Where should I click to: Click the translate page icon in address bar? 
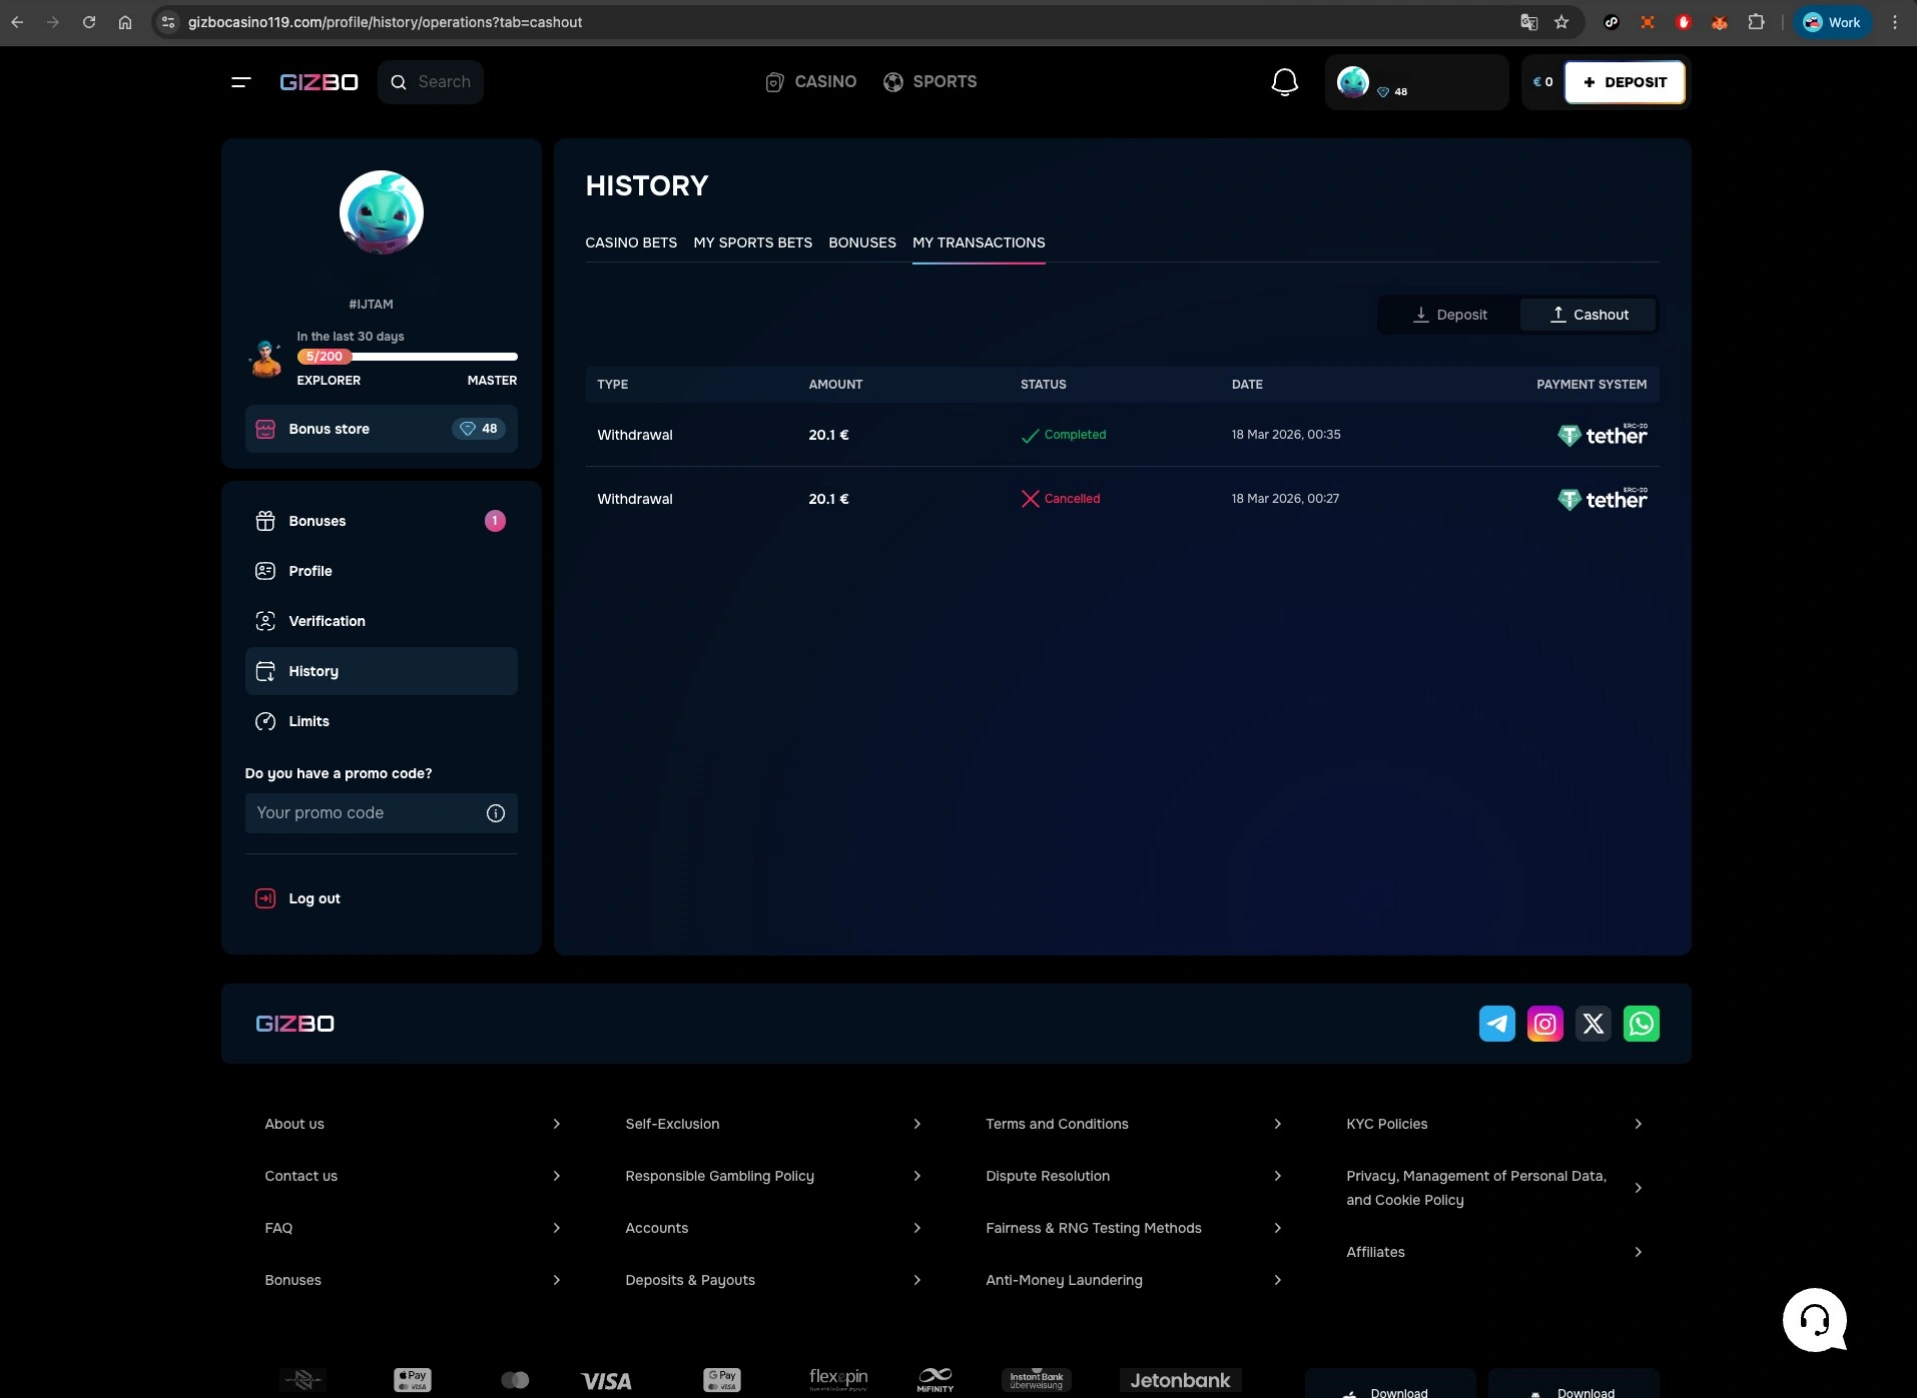click(x=1528, y=22)
